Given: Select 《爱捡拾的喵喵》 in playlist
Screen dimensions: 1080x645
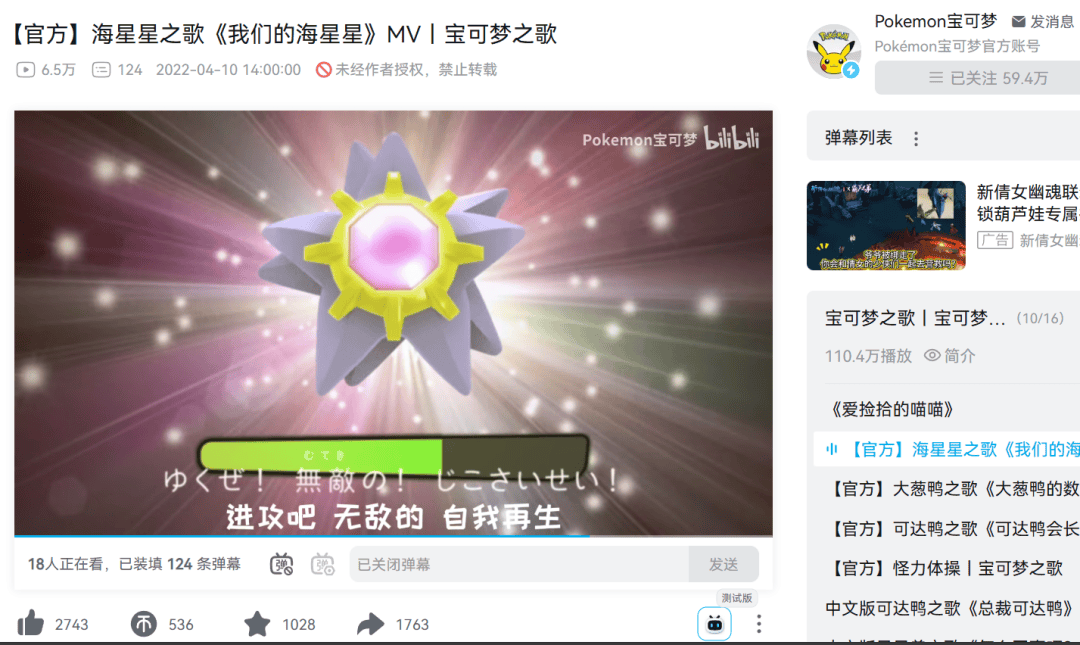Looking at the screenshot, I should tap(891, 409).
